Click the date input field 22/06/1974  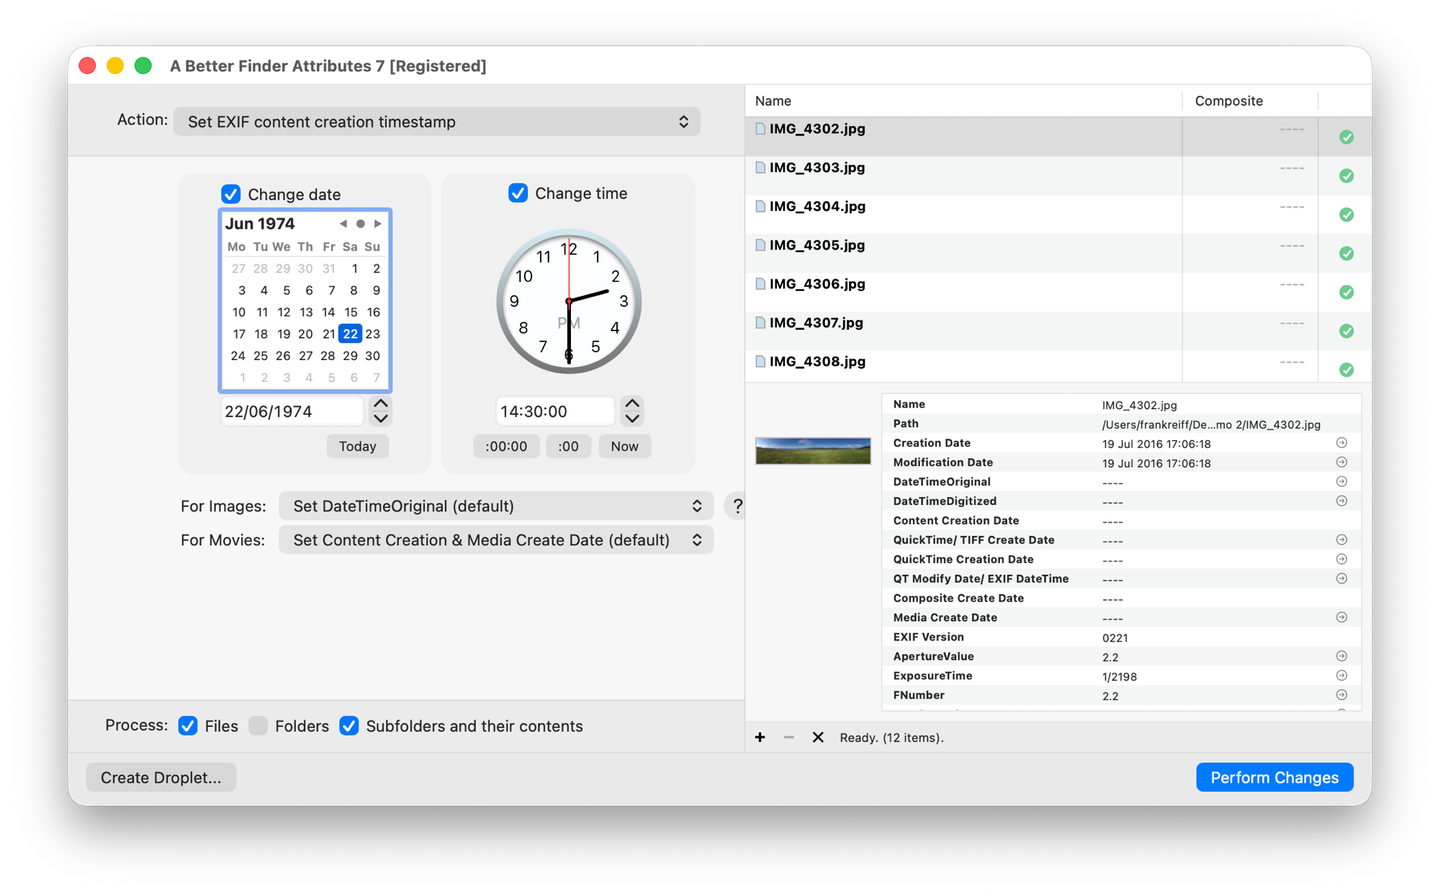pos(292,411)
